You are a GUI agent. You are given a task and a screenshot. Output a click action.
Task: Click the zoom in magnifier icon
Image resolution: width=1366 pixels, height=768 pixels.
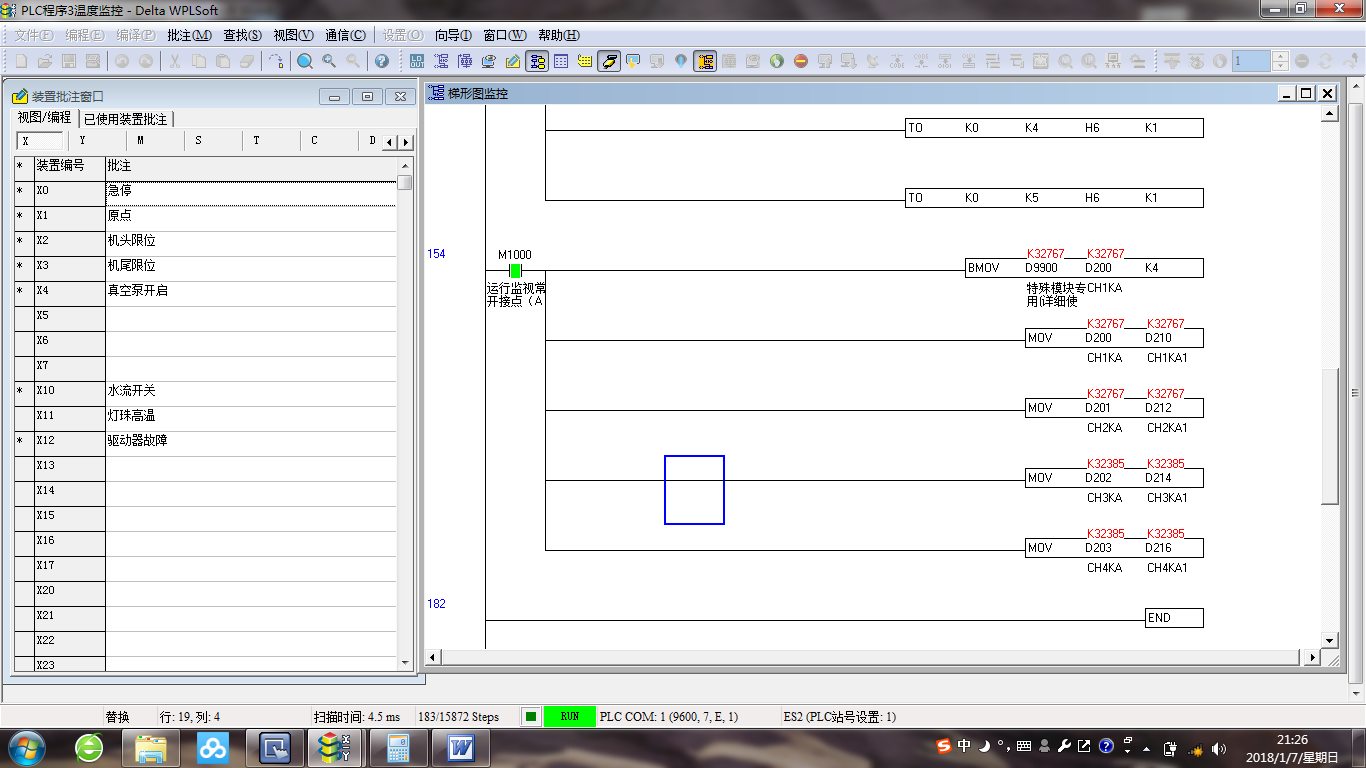[x=329, y=61]
